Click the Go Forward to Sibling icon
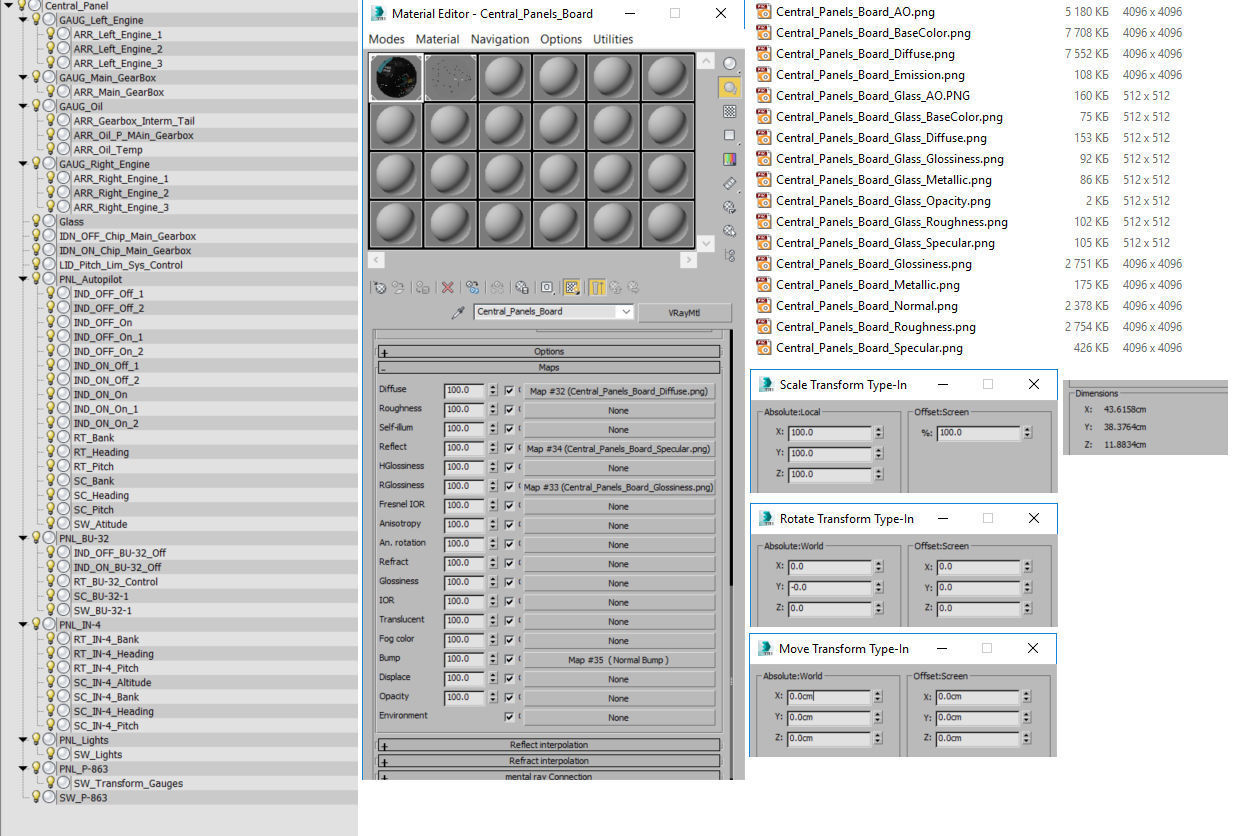This screenshot has height=836, width=1249. point(633,288)
